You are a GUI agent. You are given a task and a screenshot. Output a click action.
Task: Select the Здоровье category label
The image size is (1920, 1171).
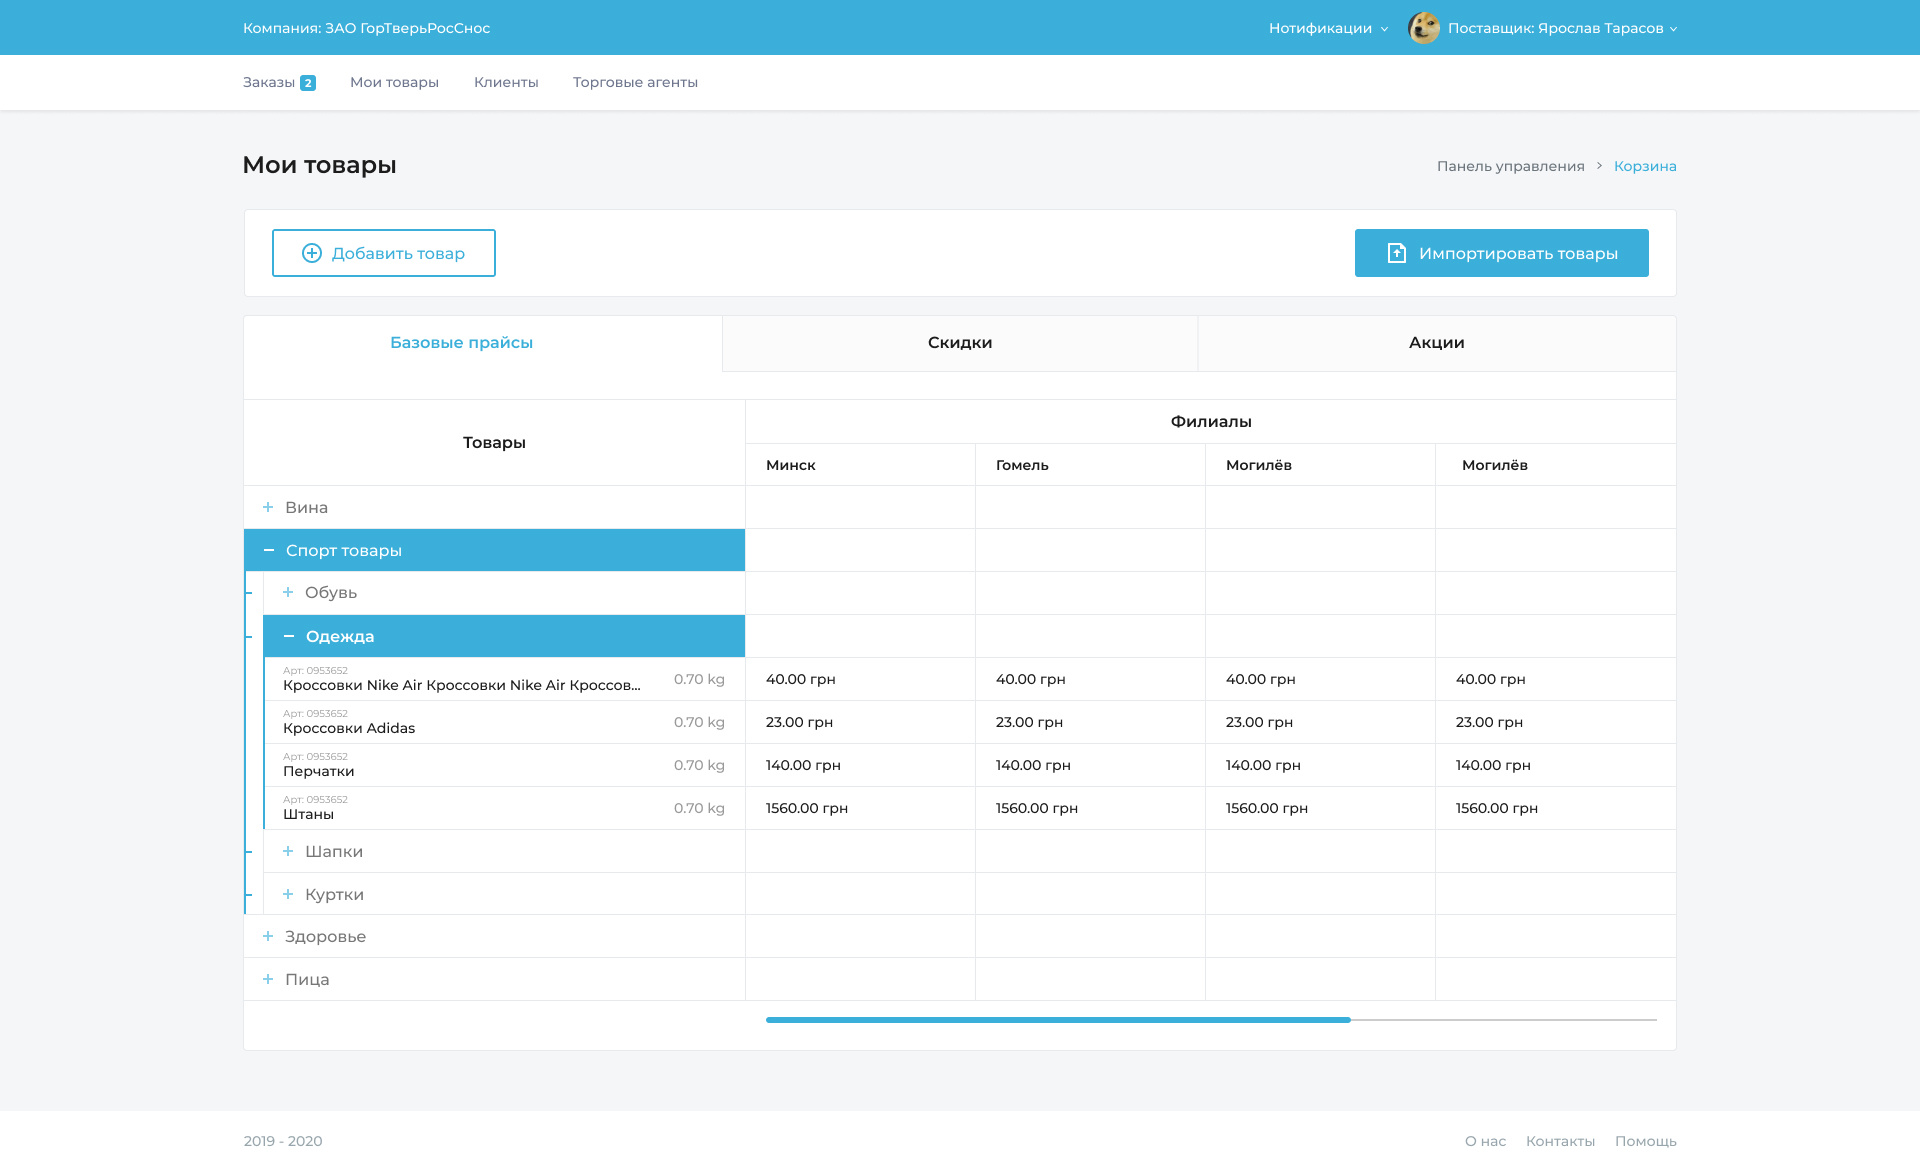pos(325,936)
